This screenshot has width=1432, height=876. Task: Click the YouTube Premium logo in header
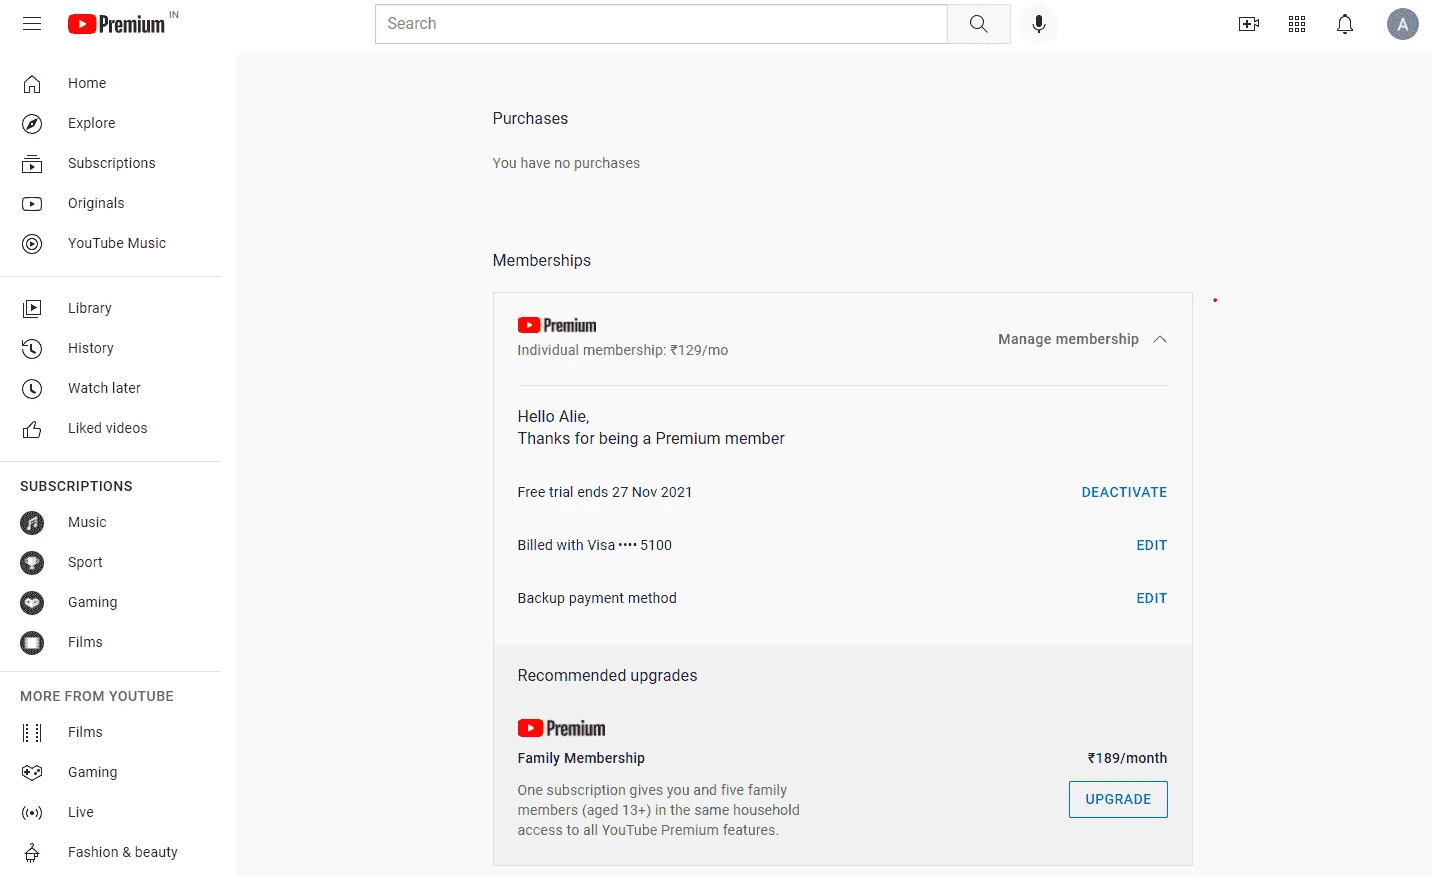click(117, 24)
